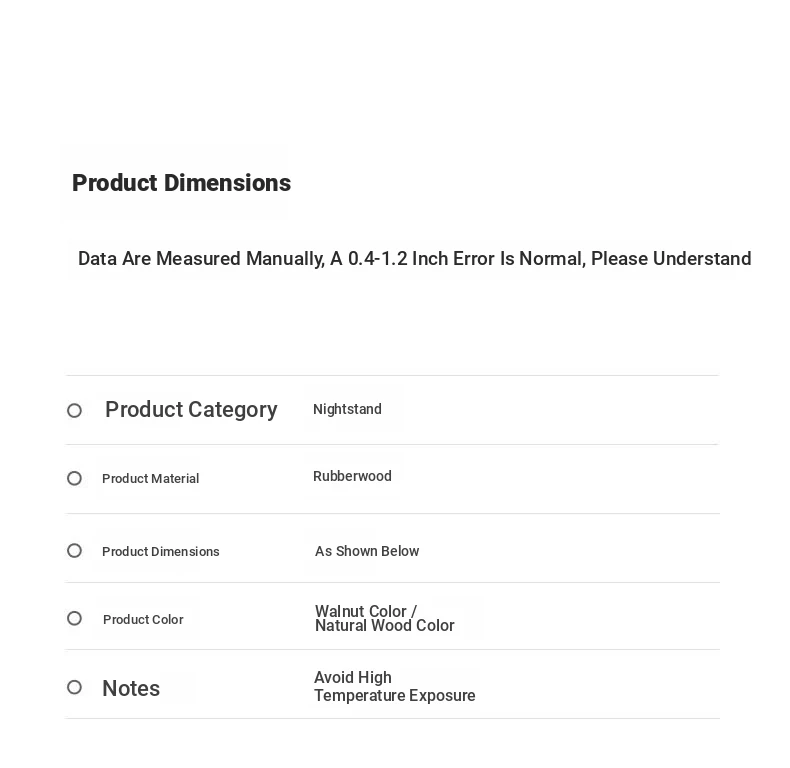Click the Rubberwood material value
Image resolution: width=790 pixels, height=768 pixels.
[x=352, y=476]
